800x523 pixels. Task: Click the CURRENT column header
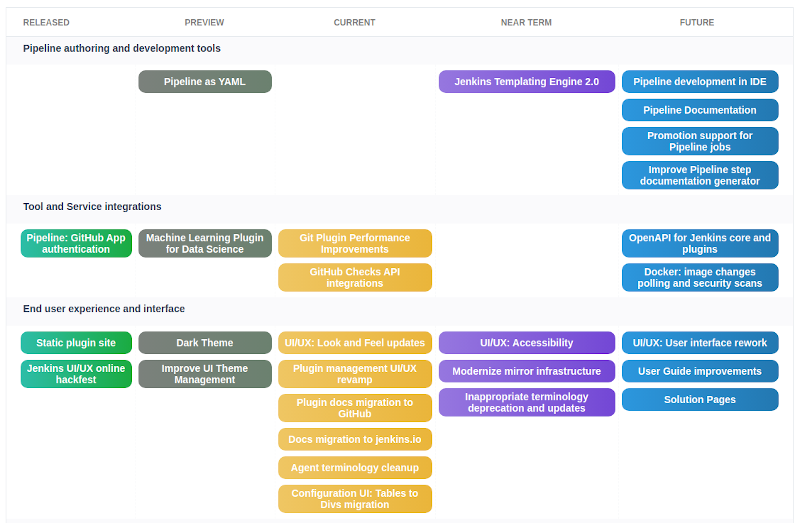pos(354,22)
